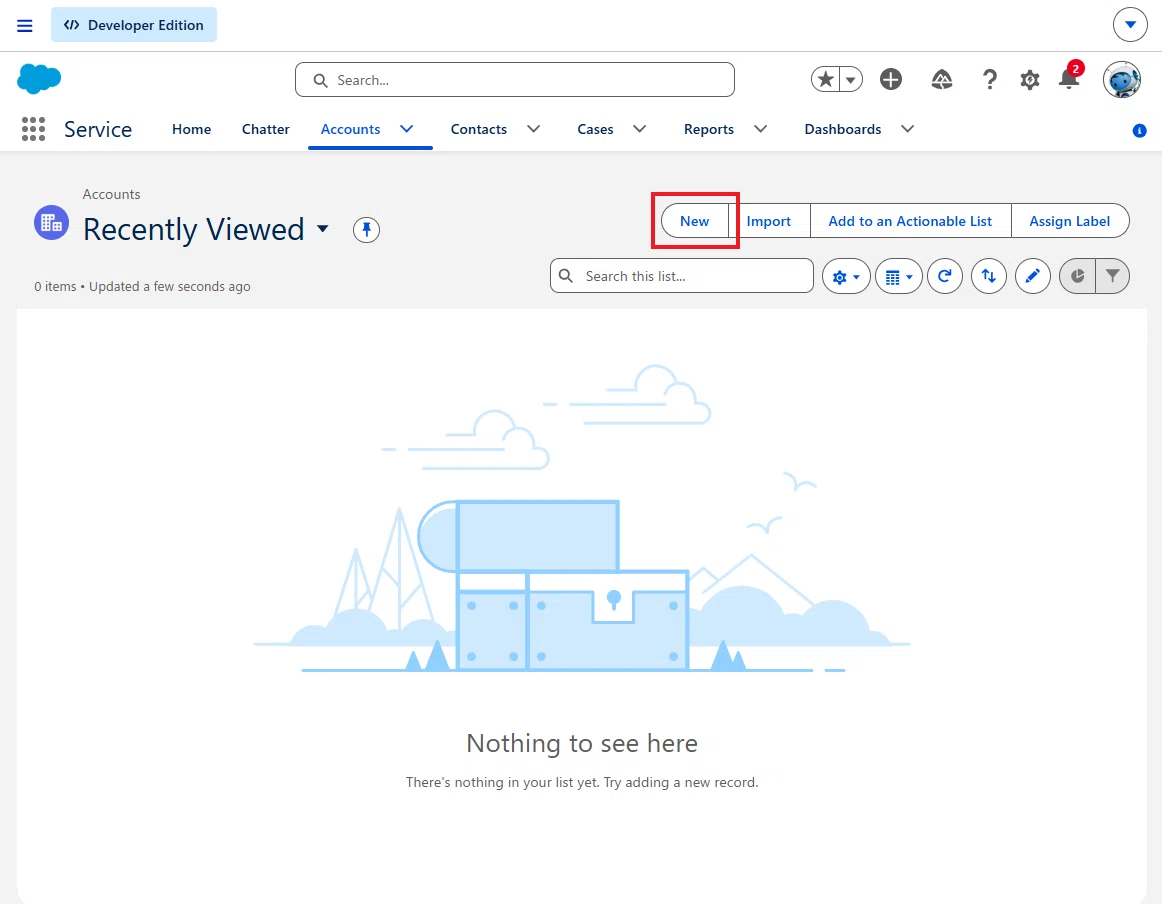Open the Trailhead guidance icon
This screenshot has width=1162, height=904.
(x=941, y=79)
